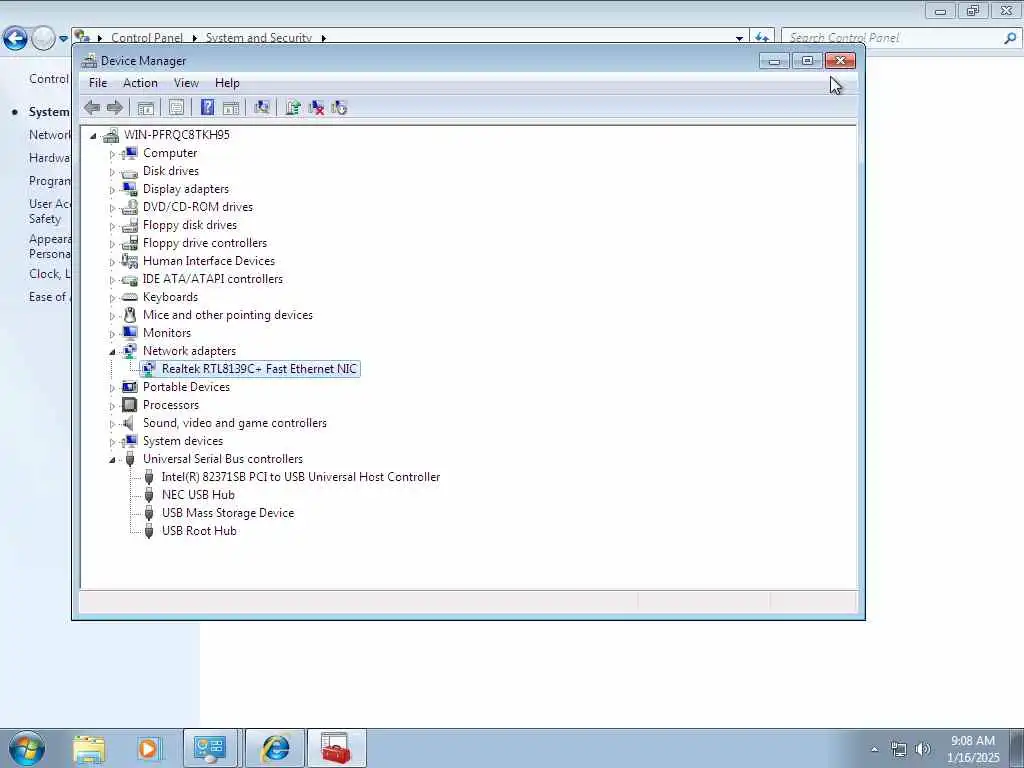
Task: Expand Floppy drive controllers node arrow
Action: pos(112,244)
